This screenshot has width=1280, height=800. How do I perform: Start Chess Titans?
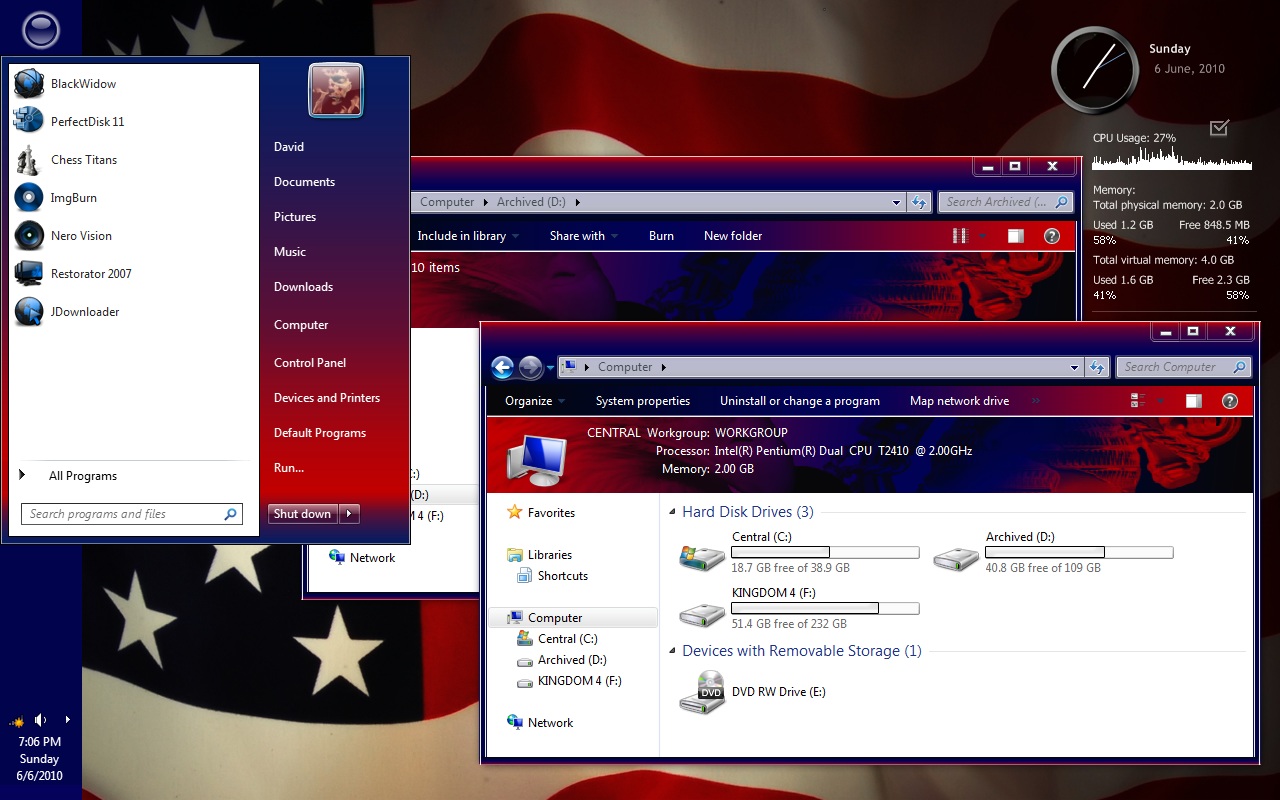[84, 159]
